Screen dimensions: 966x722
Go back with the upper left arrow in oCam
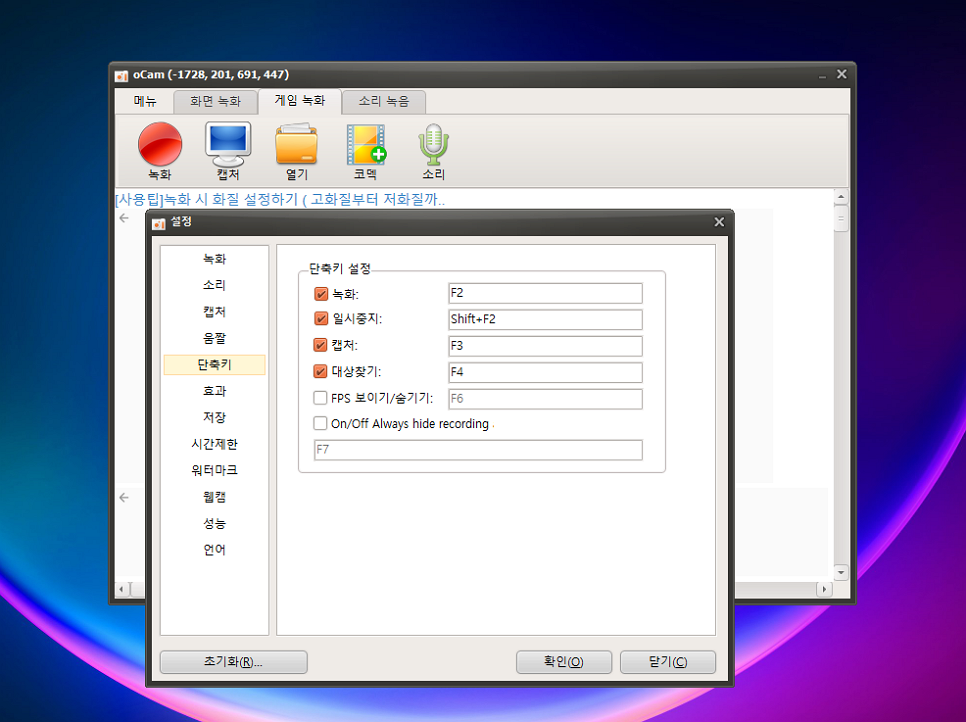pos(124,218)
